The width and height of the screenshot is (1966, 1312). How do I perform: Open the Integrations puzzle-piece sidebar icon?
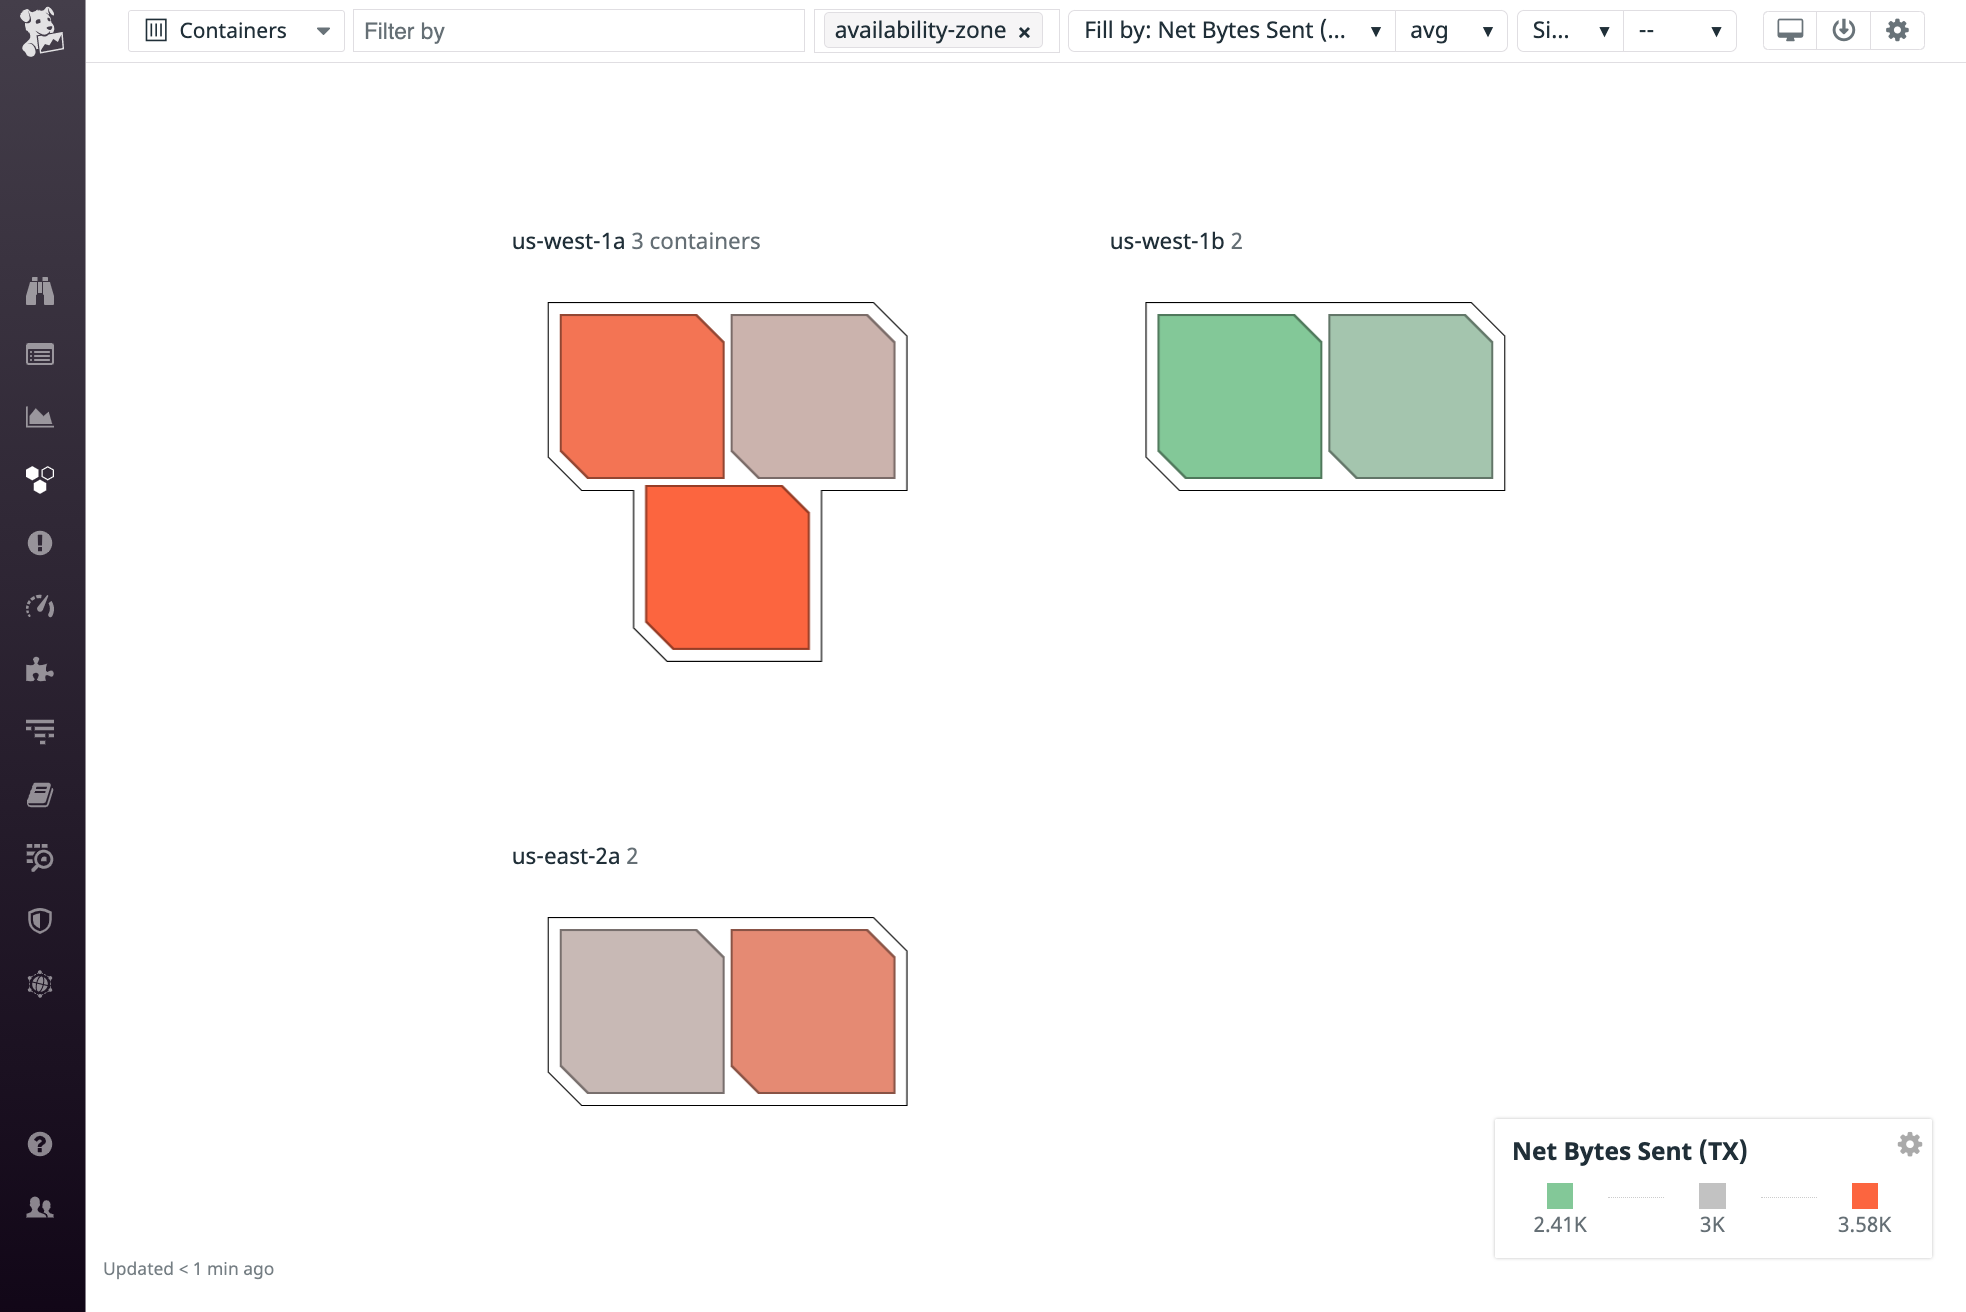click(x=40, y=669)
